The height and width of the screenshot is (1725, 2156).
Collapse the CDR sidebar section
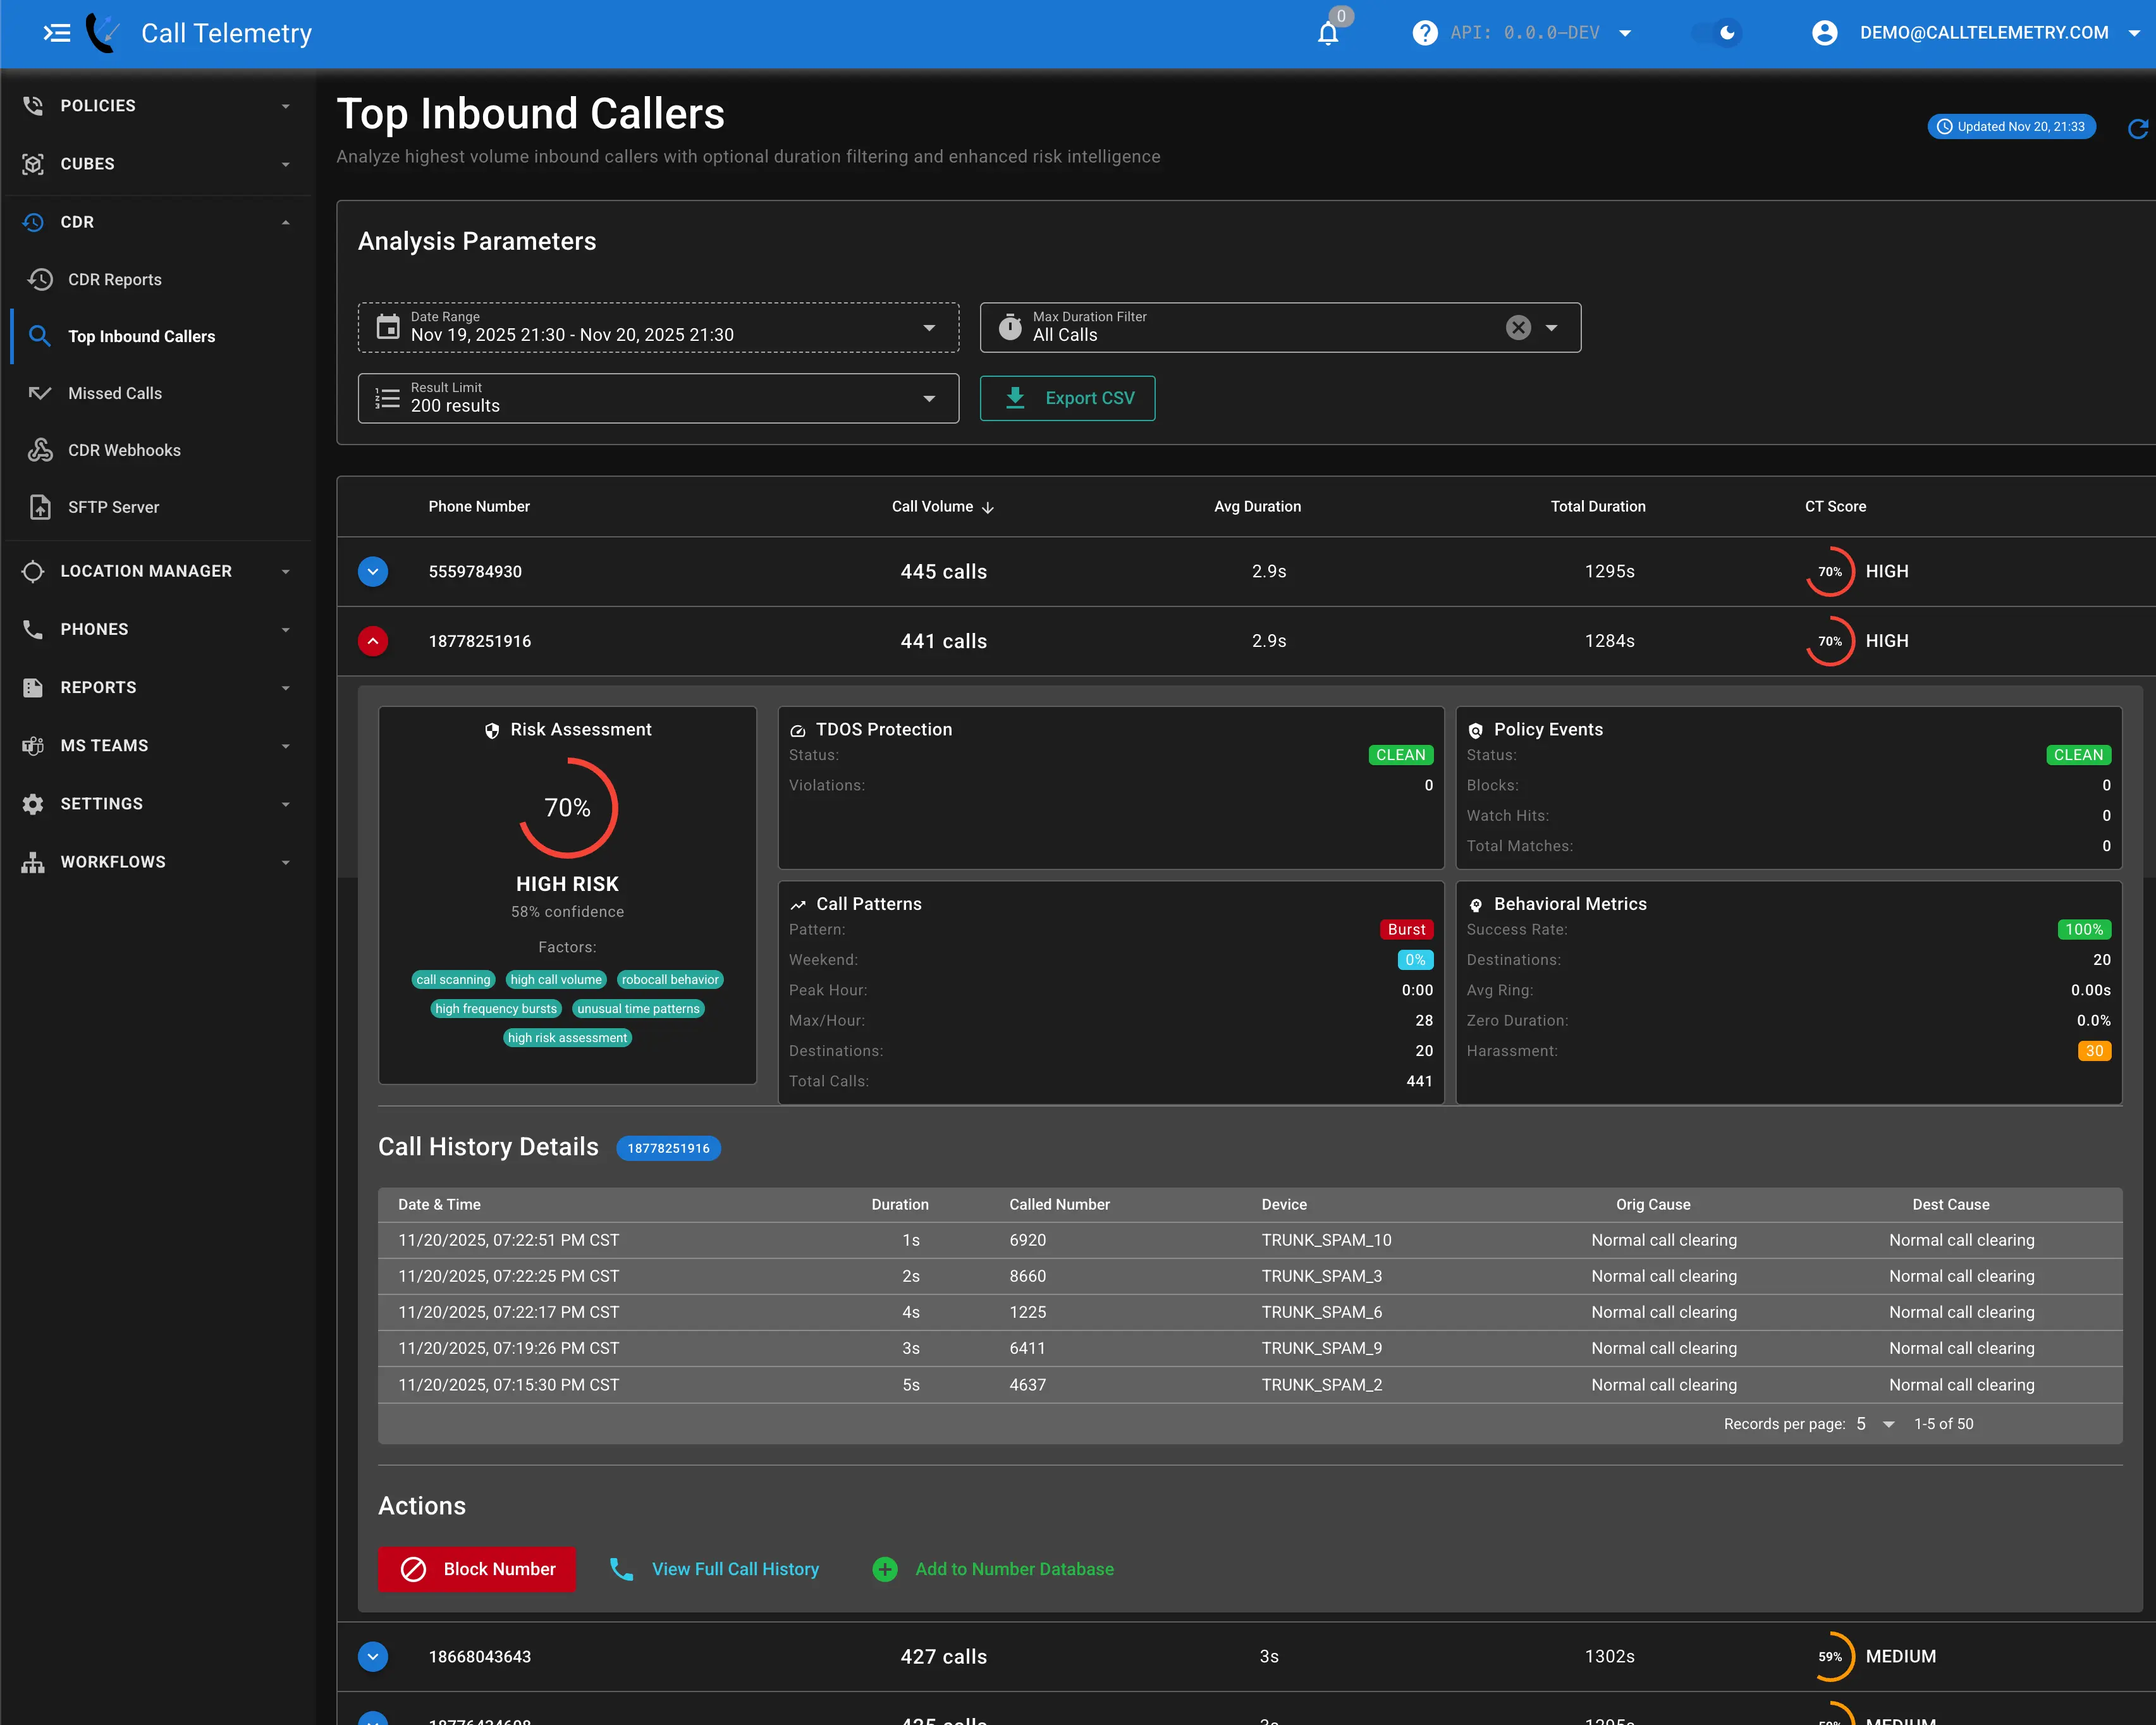[x=157, y=222]
